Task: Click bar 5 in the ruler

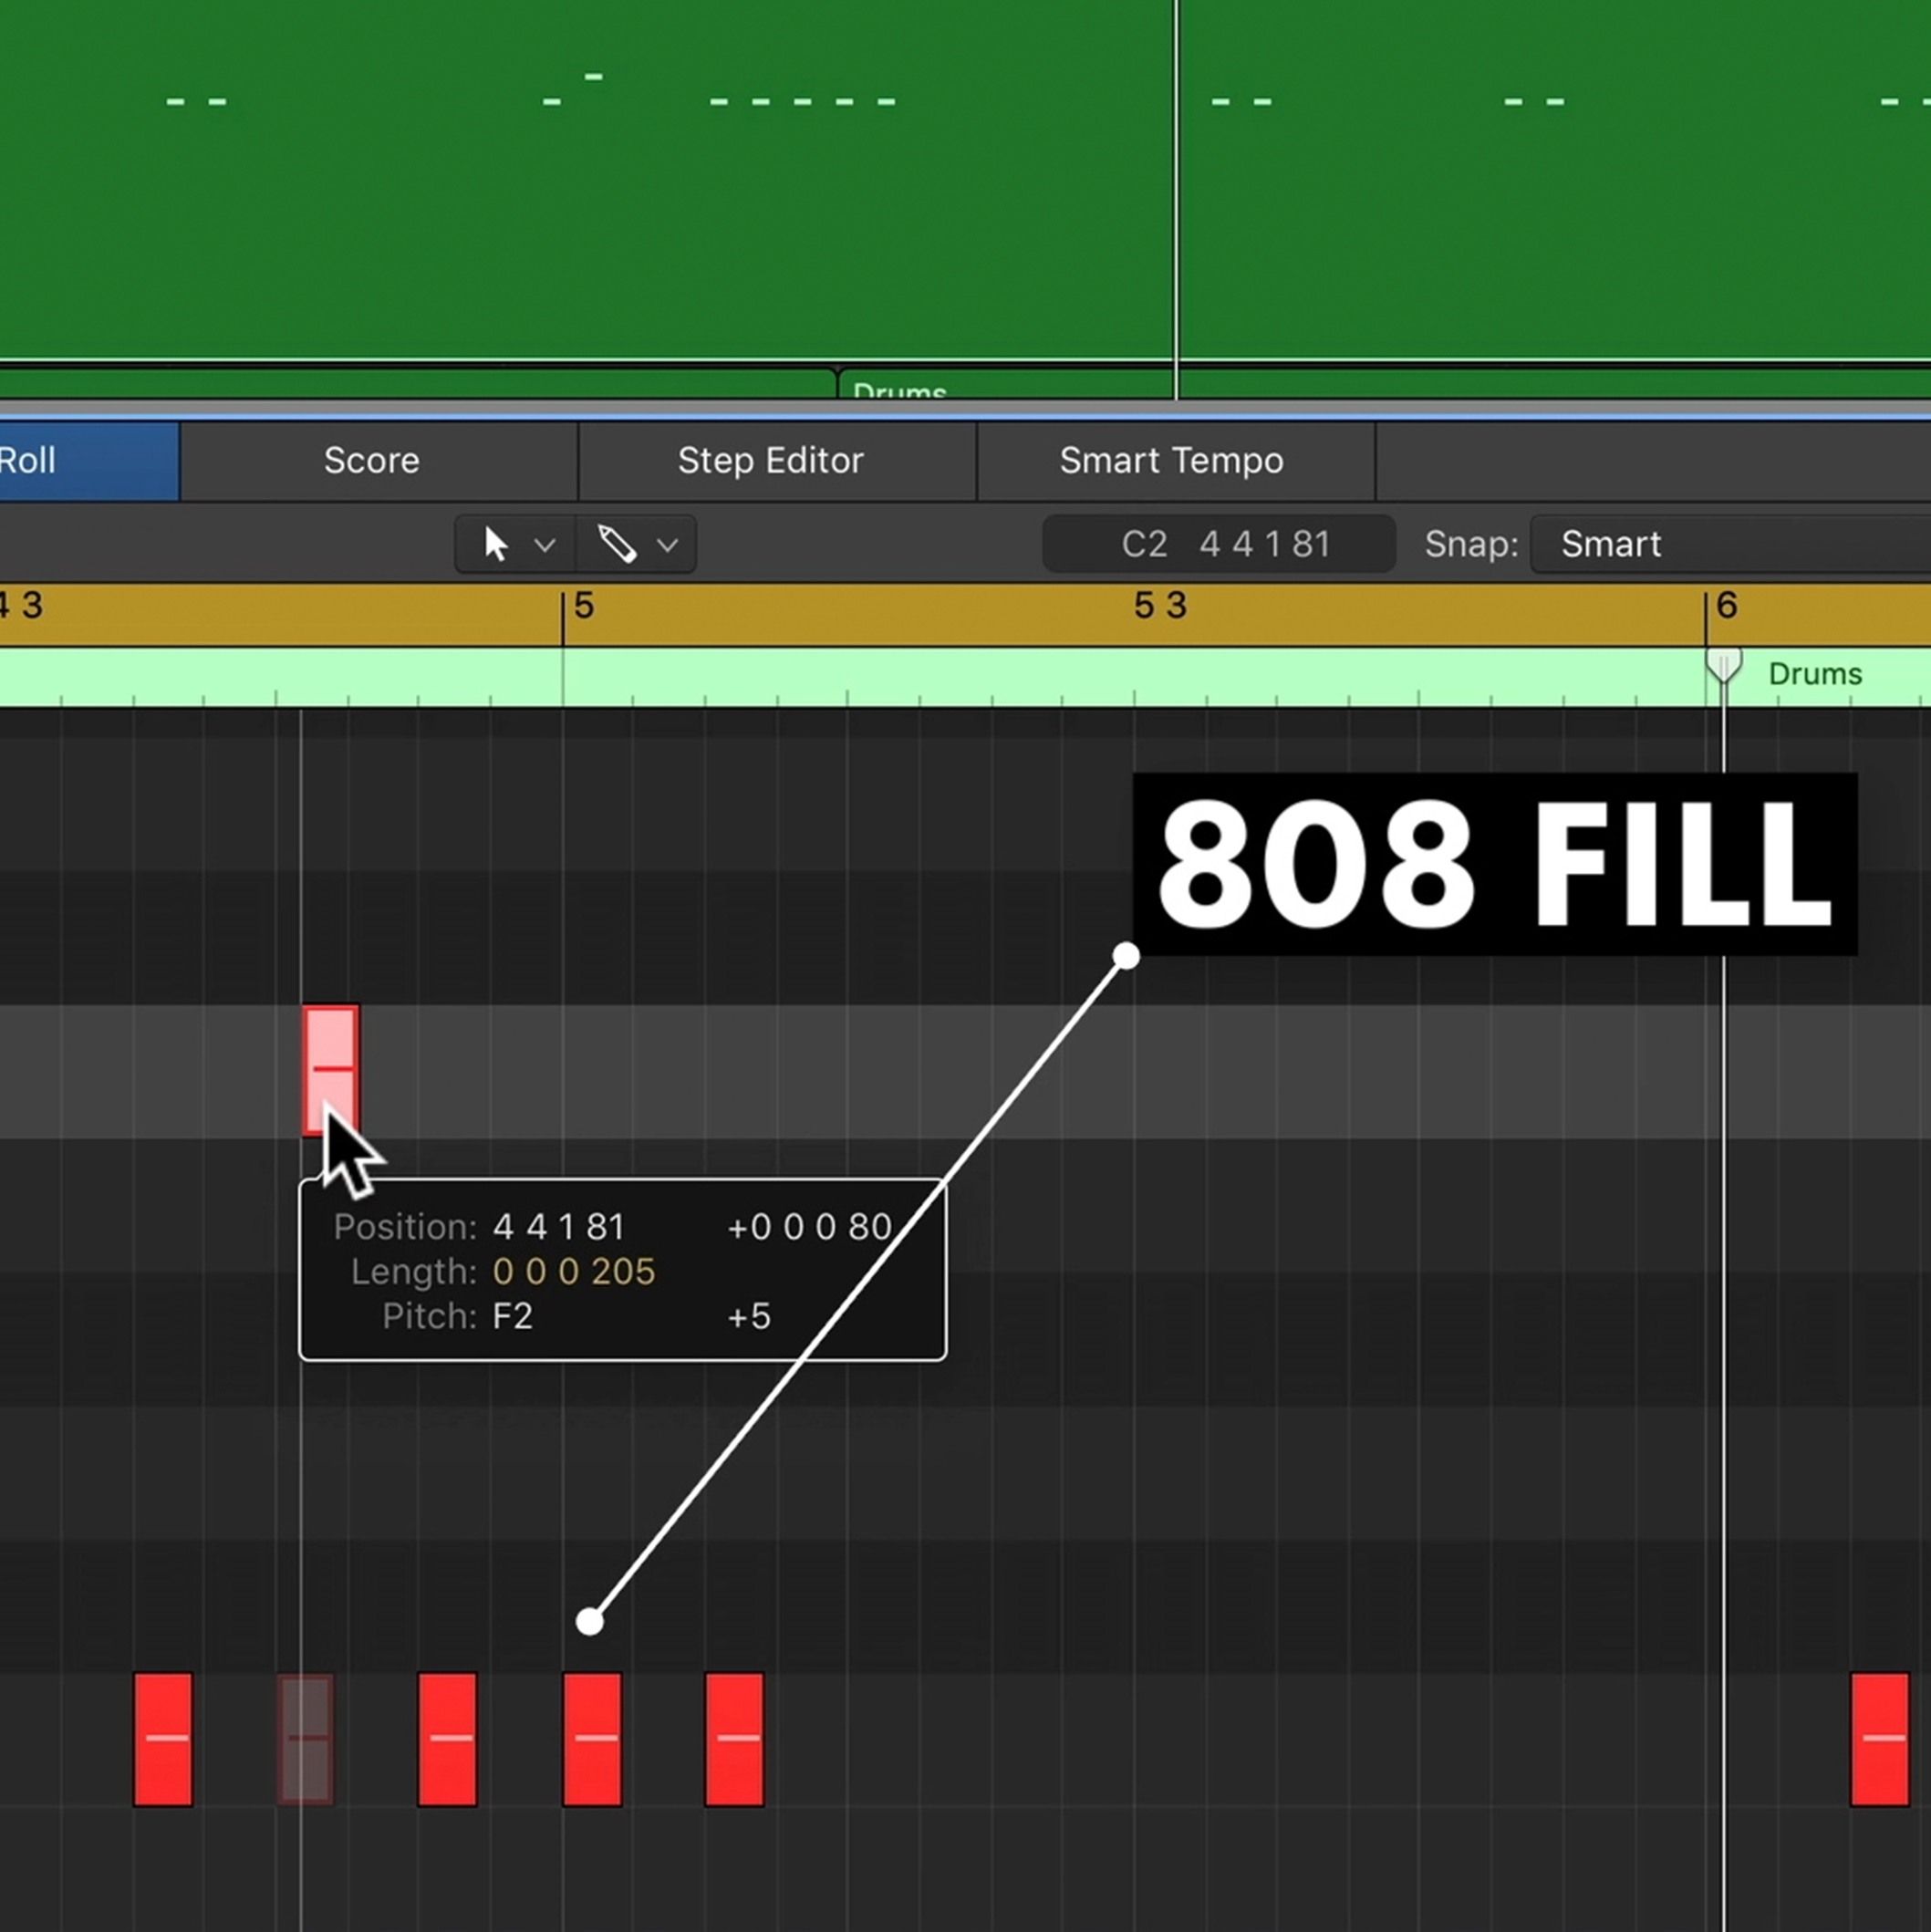Action: click(x=583, y=607)
